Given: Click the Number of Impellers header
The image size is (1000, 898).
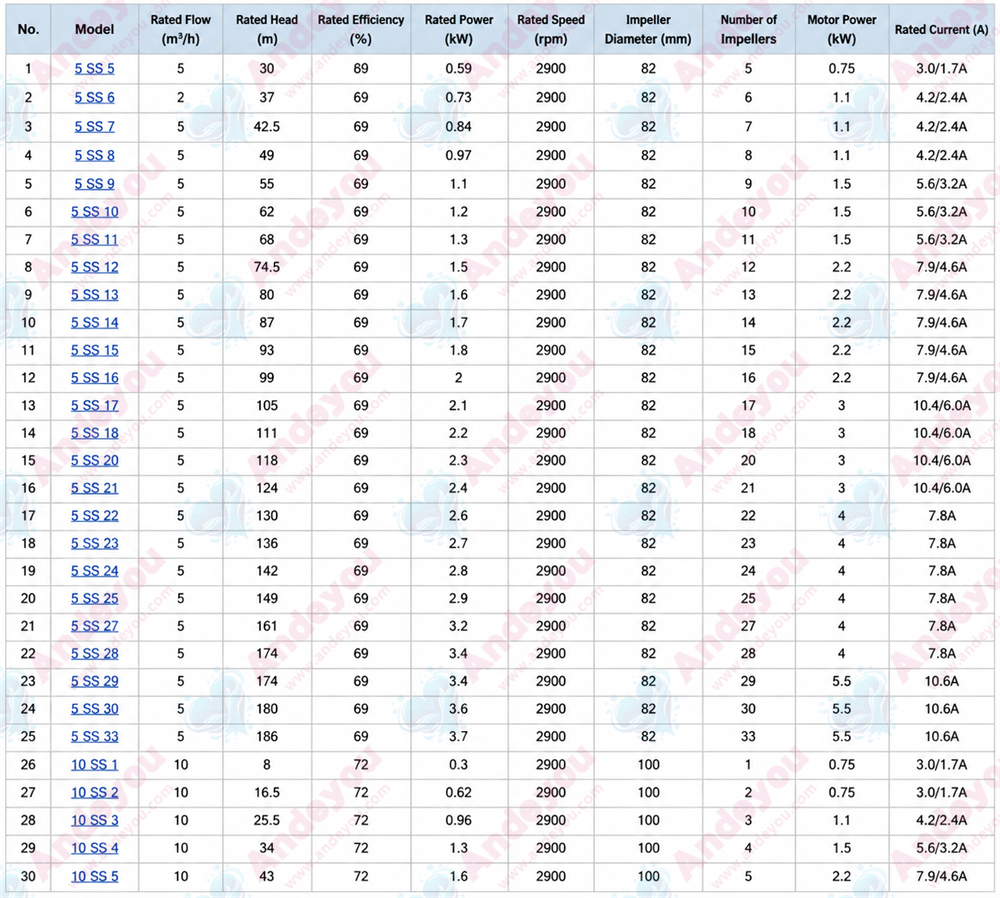Looking at the screenshot, I should [749, 29].
